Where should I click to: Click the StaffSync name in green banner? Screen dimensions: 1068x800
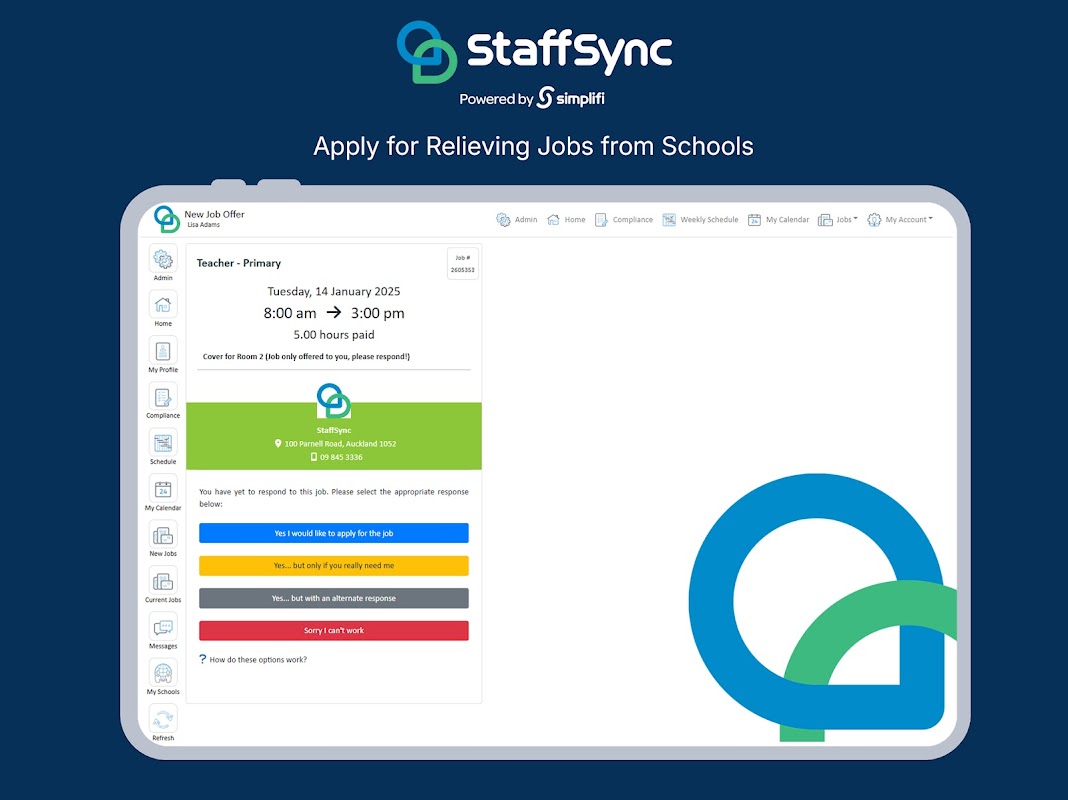pyautogui.click(x=334, y=430)
